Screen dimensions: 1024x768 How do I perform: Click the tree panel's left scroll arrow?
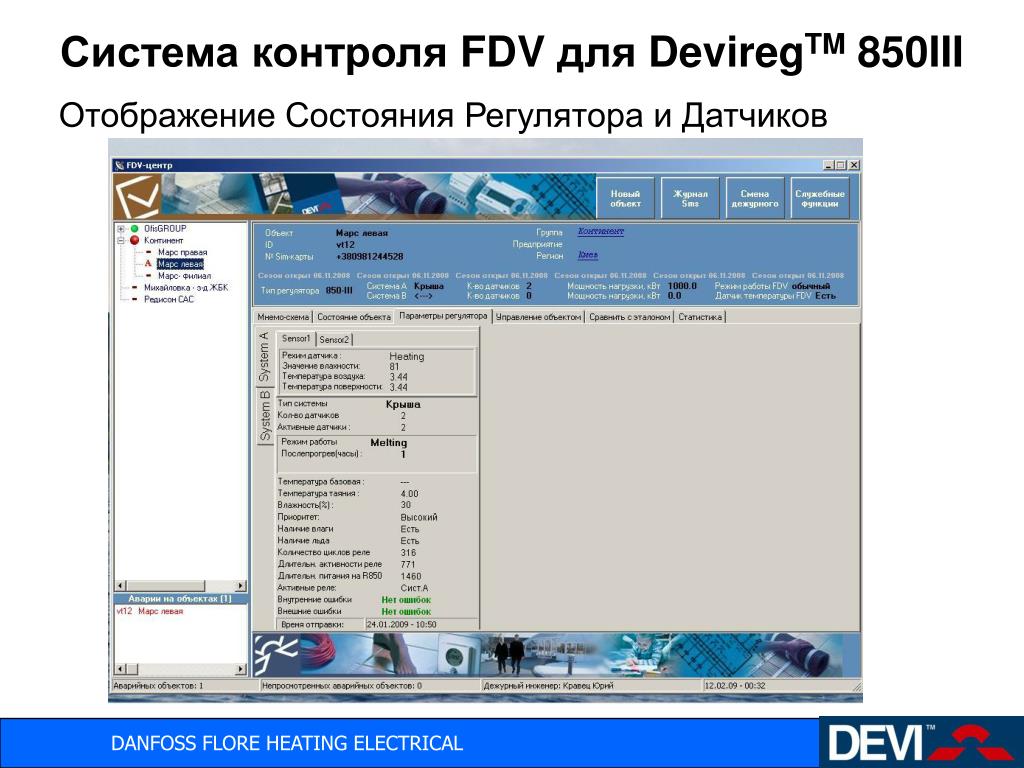pos(120,586)
